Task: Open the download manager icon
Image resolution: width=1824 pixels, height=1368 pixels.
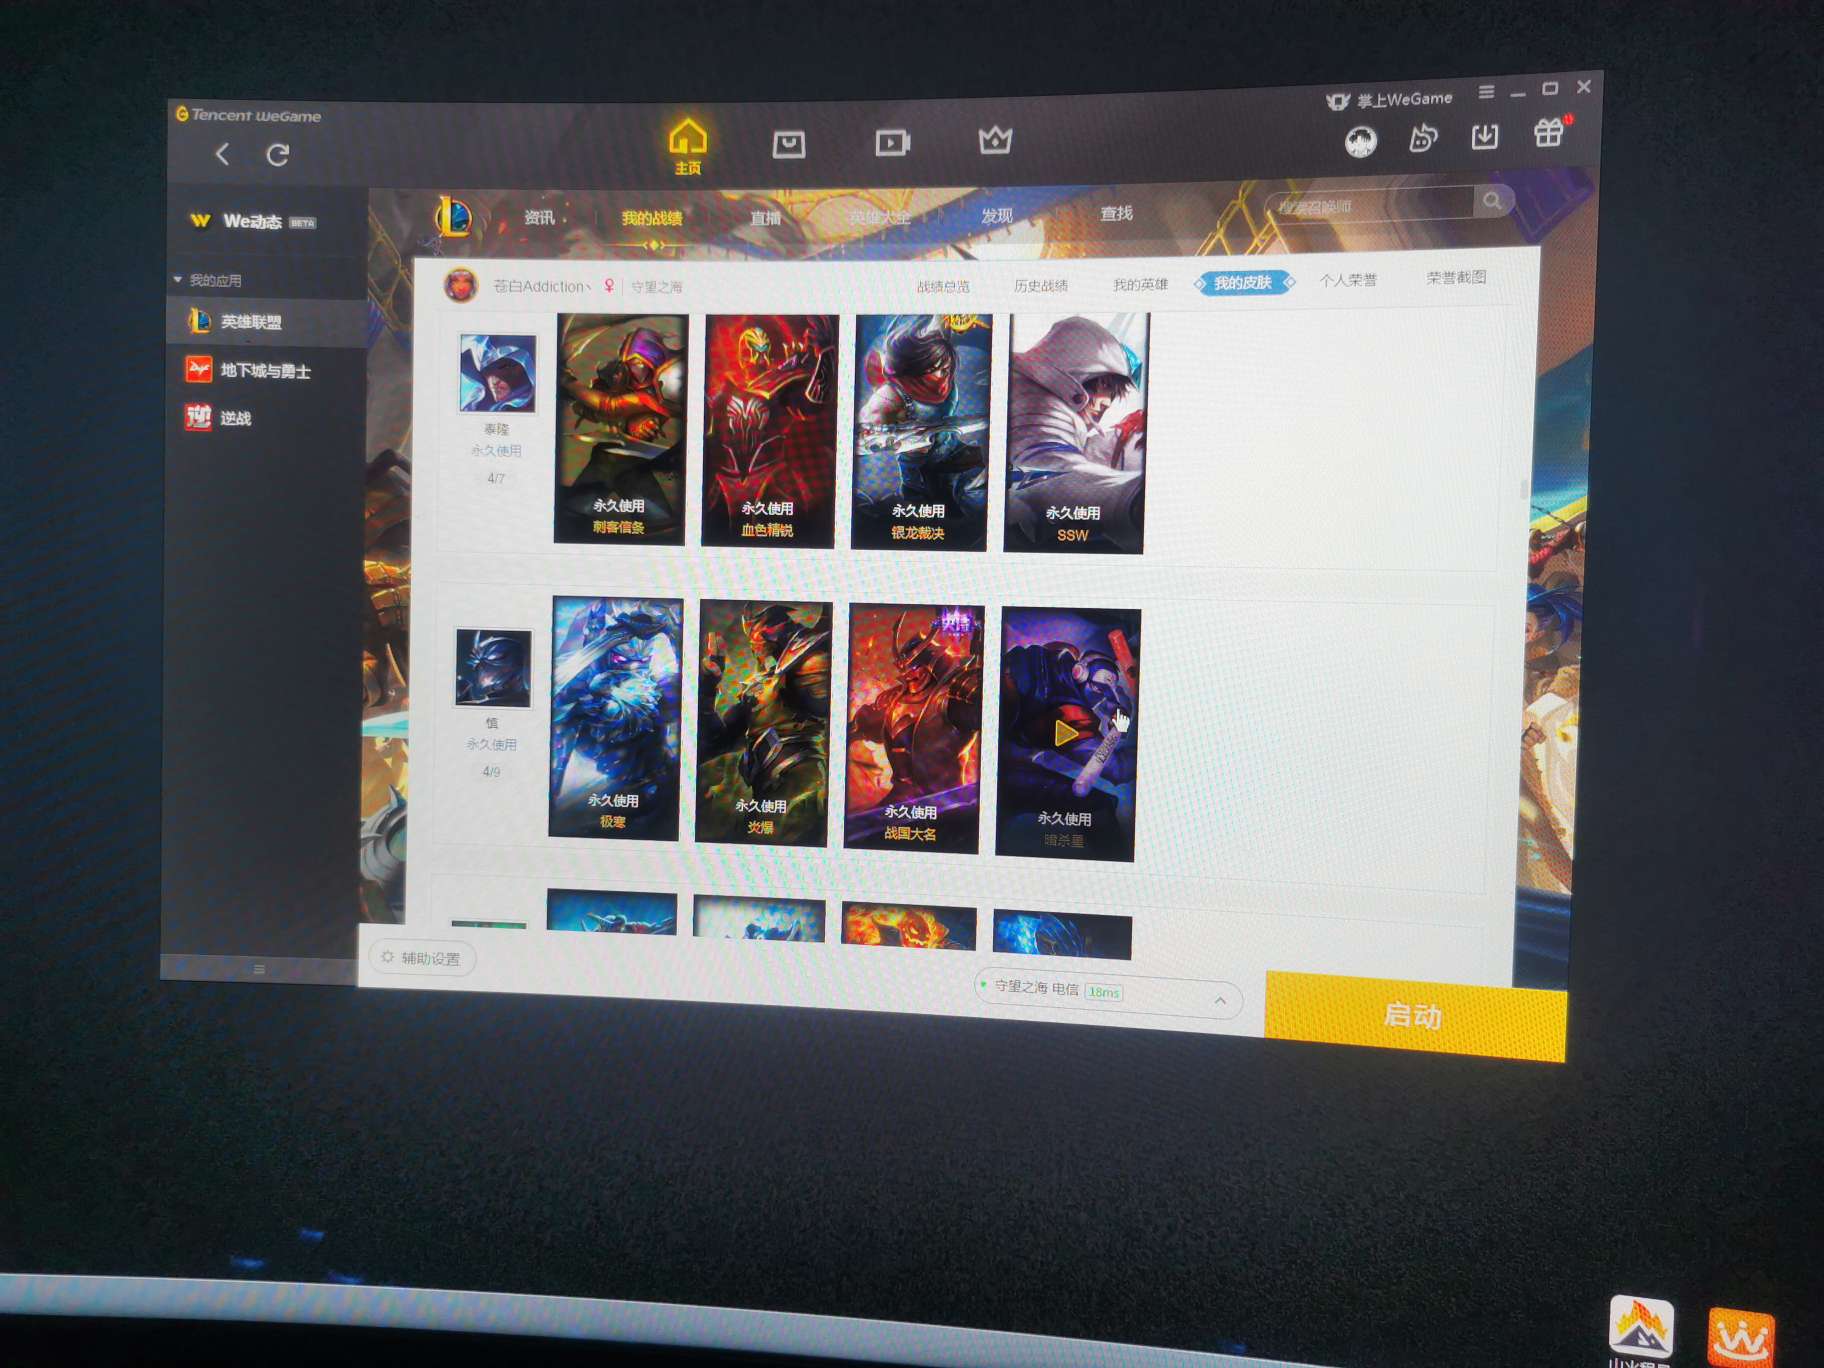Action: [x=1485, y=136]
